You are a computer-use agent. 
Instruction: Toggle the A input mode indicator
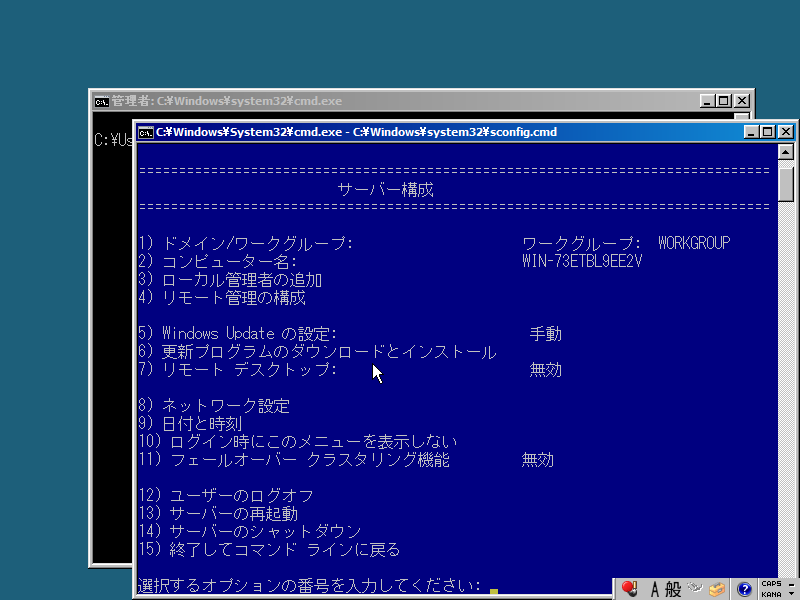click(655, 587)
